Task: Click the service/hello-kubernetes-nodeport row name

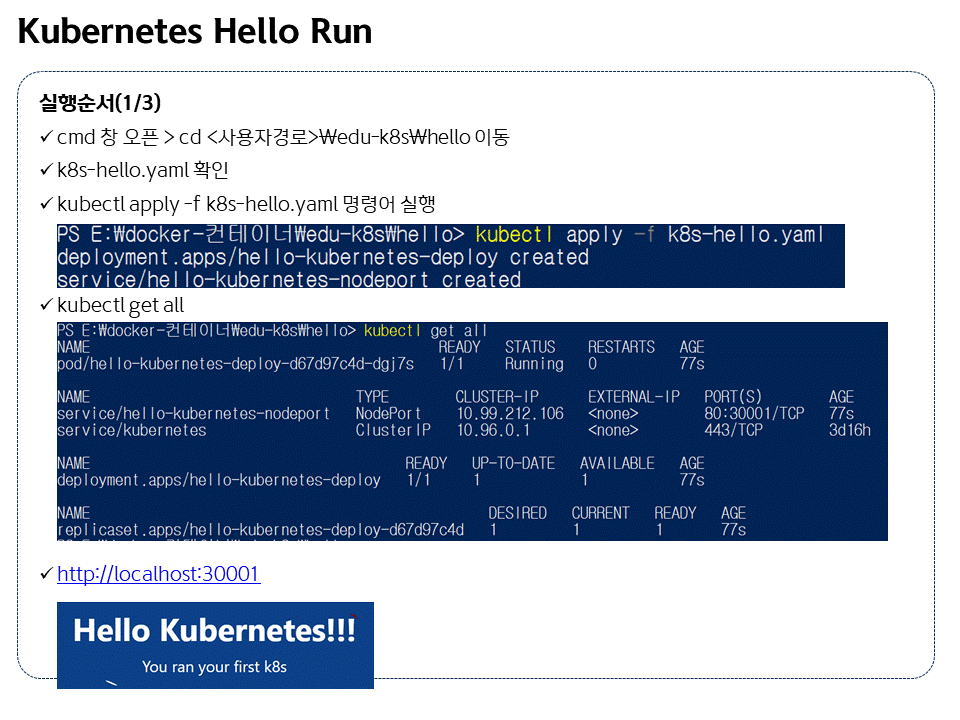Action: click(x=193, y=413)
